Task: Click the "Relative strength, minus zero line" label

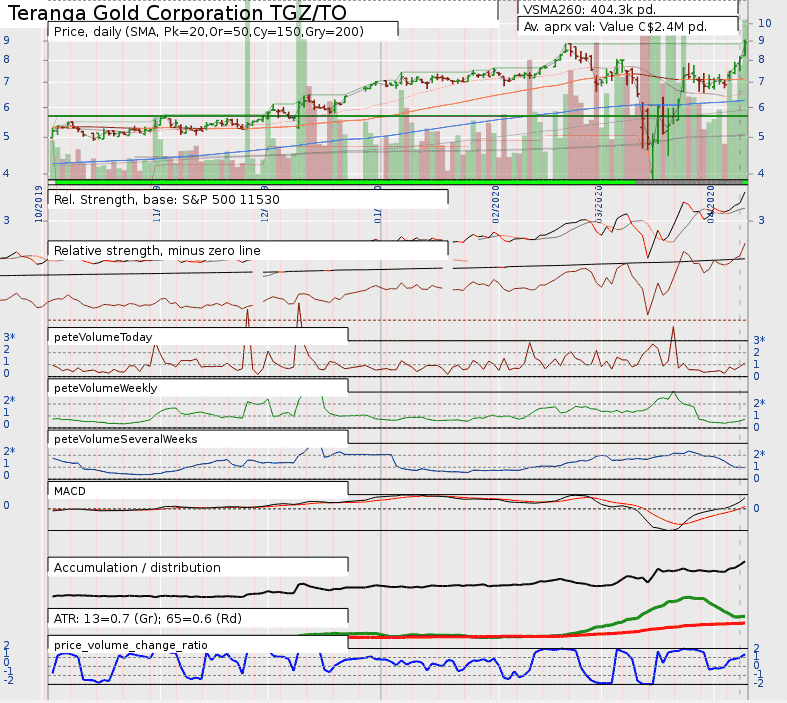Action: point(157,250)
